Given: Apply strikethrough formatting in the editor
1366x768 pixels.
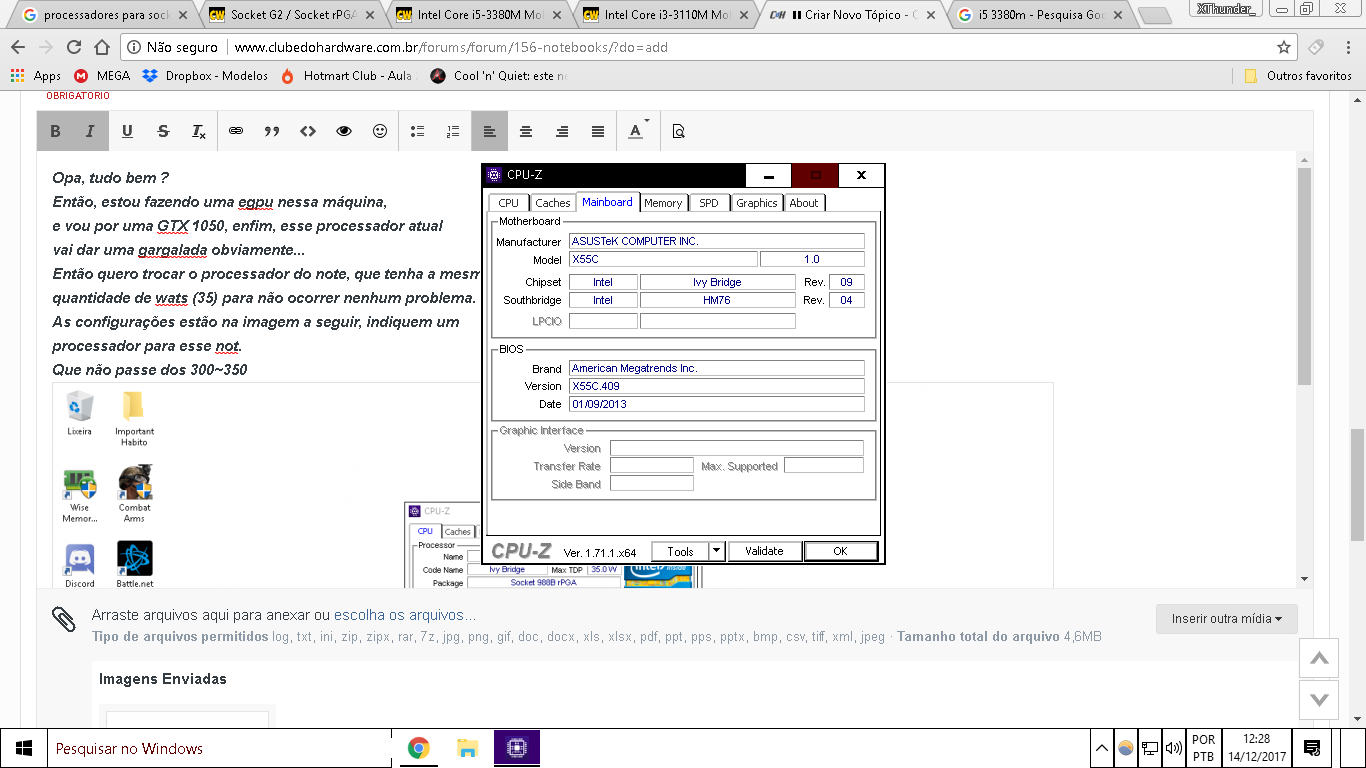Looking at the screenshot, I should point(163,131).
